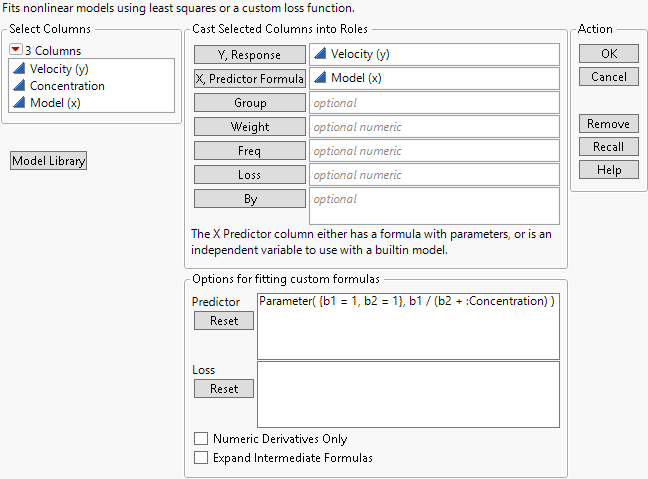Click Model (x) icon in X Predictor field
The width and height of the screenshot is (648, 479).
pos(319,78)
